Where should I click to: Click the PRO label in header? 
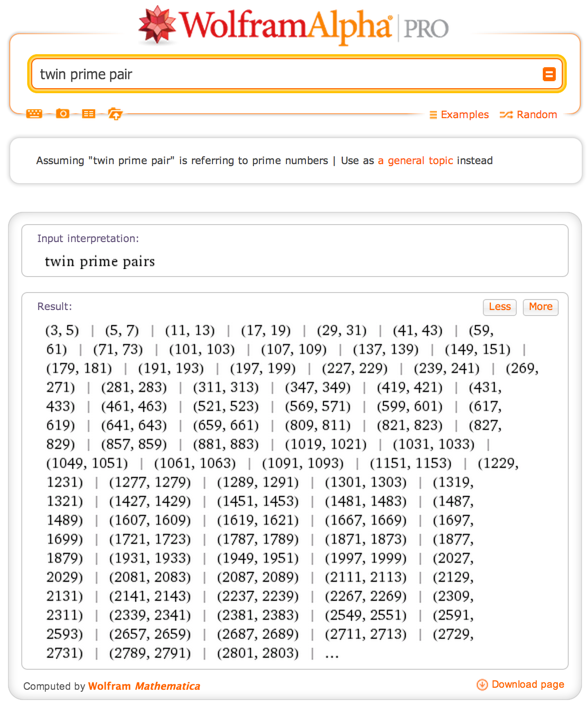point(426,29)
